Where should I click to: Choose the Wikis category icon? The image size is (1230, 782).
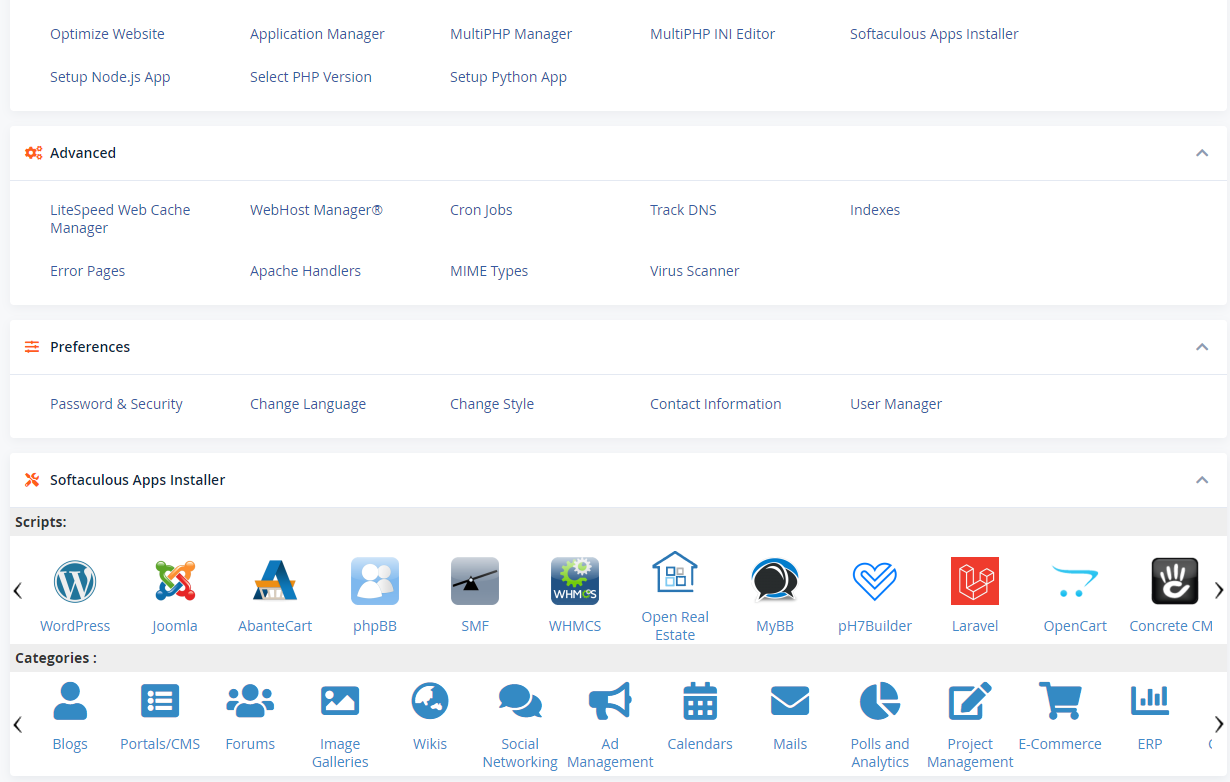[x=430, y=701]
